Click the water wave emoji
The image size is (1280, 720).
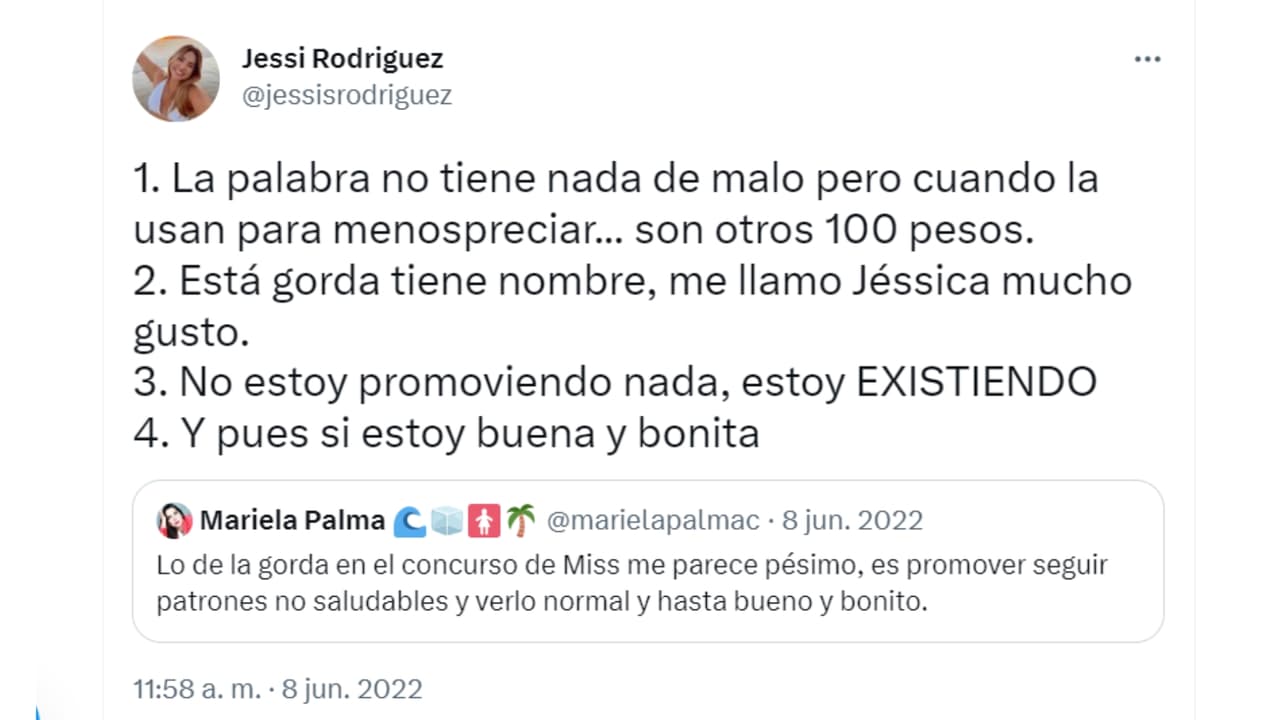pos(410,521)
